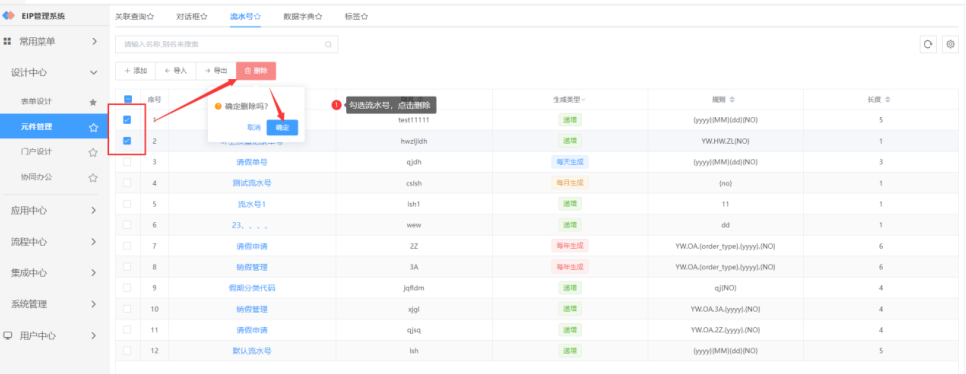Open the 假期分类代码 link
This screenshot has width=966, height=374.
[x=252, y=288]
